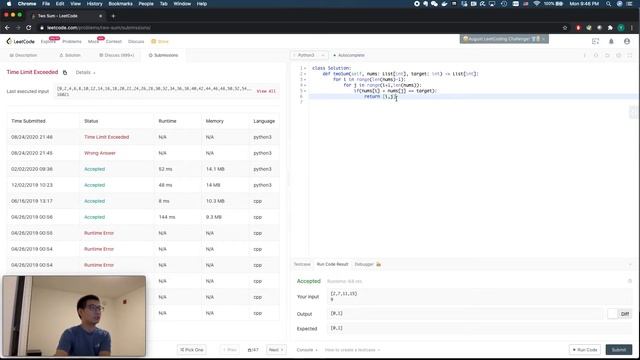Reload the page in Chrome
The width and height of the screenshot is (640, 360).
click(x=29, y=28)
